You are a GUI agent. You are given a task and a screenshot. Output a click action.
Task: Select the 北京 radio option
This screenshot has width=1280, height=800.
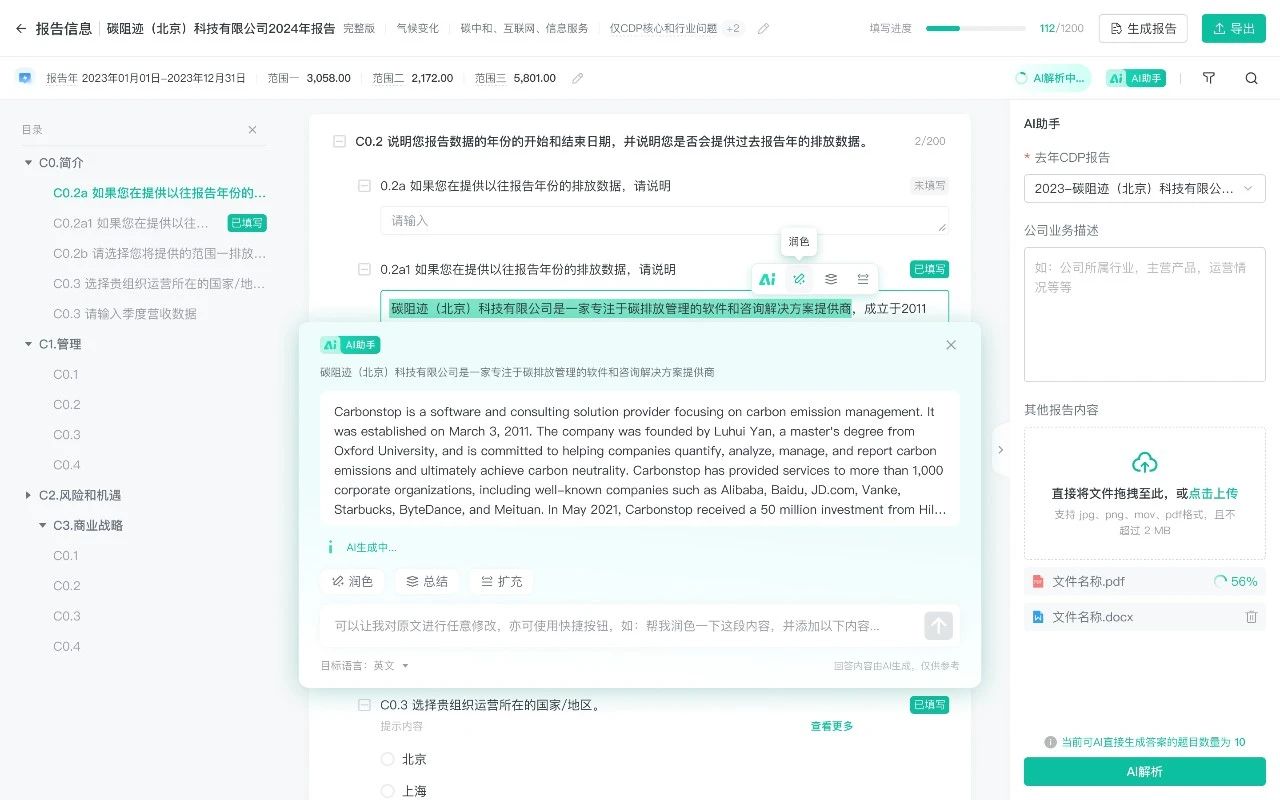[x=388, y=759]
